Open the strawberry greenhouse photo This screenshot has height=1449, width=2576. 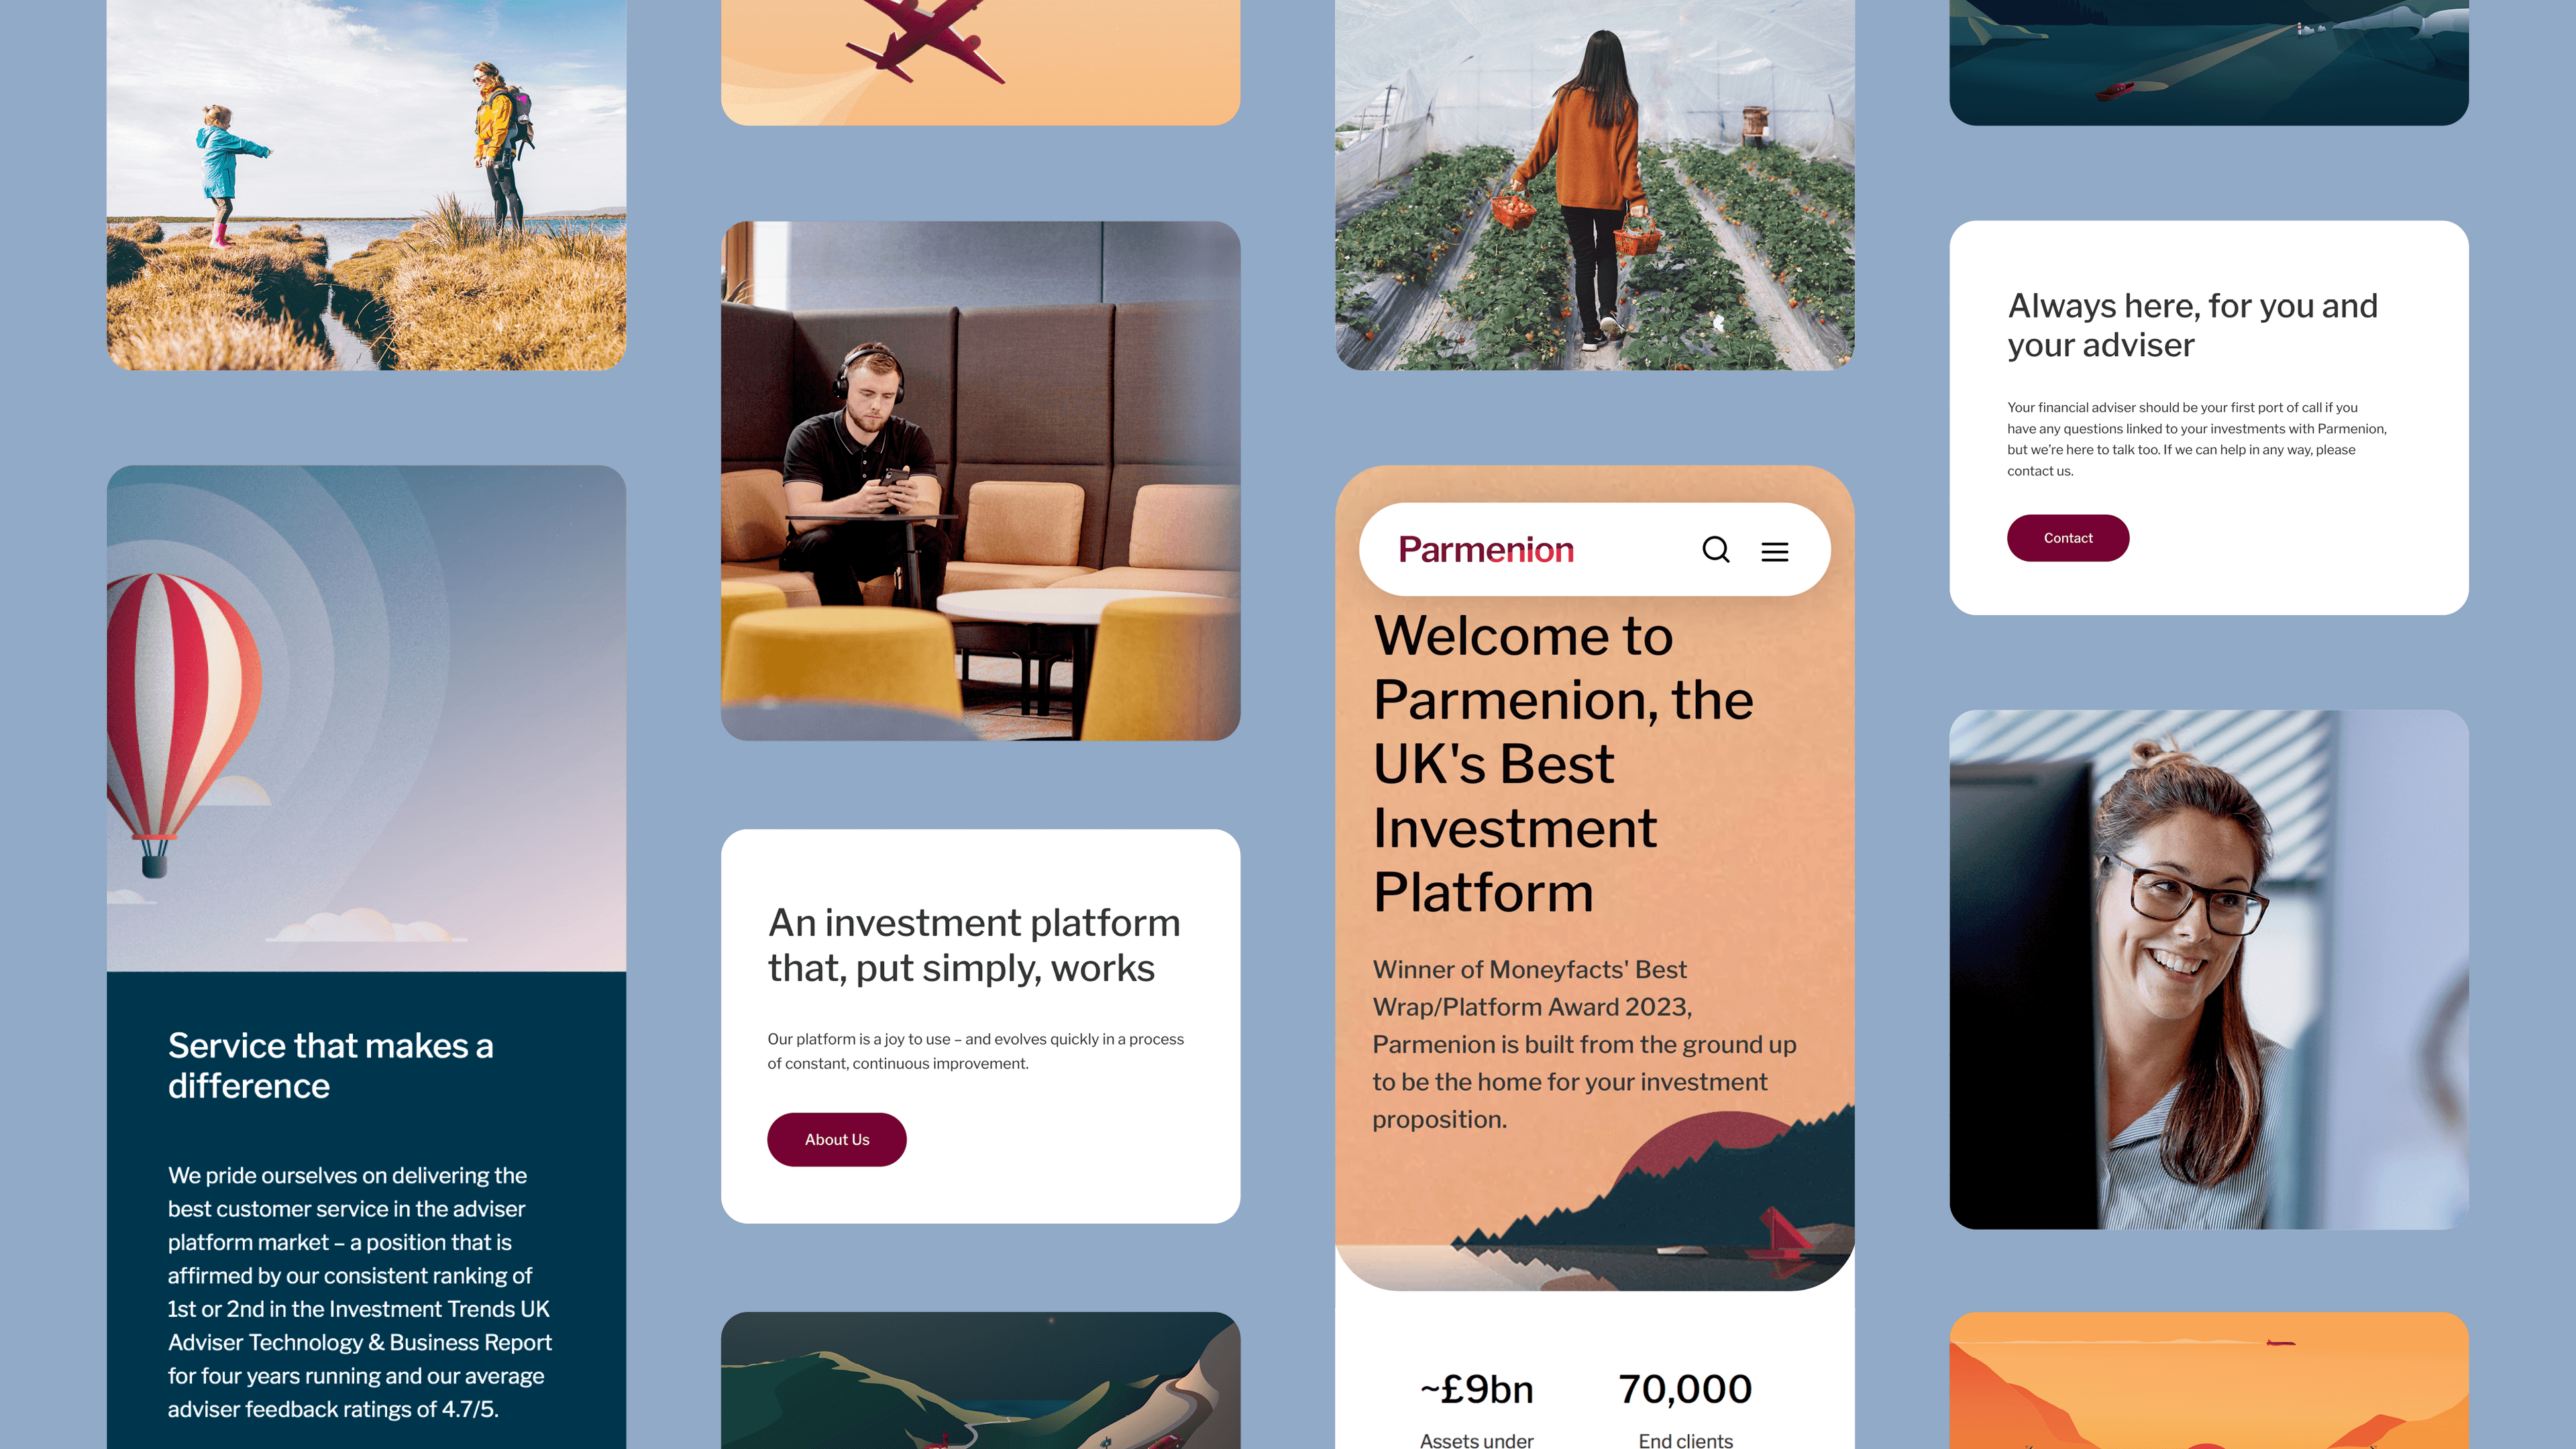coord(1595,185)
